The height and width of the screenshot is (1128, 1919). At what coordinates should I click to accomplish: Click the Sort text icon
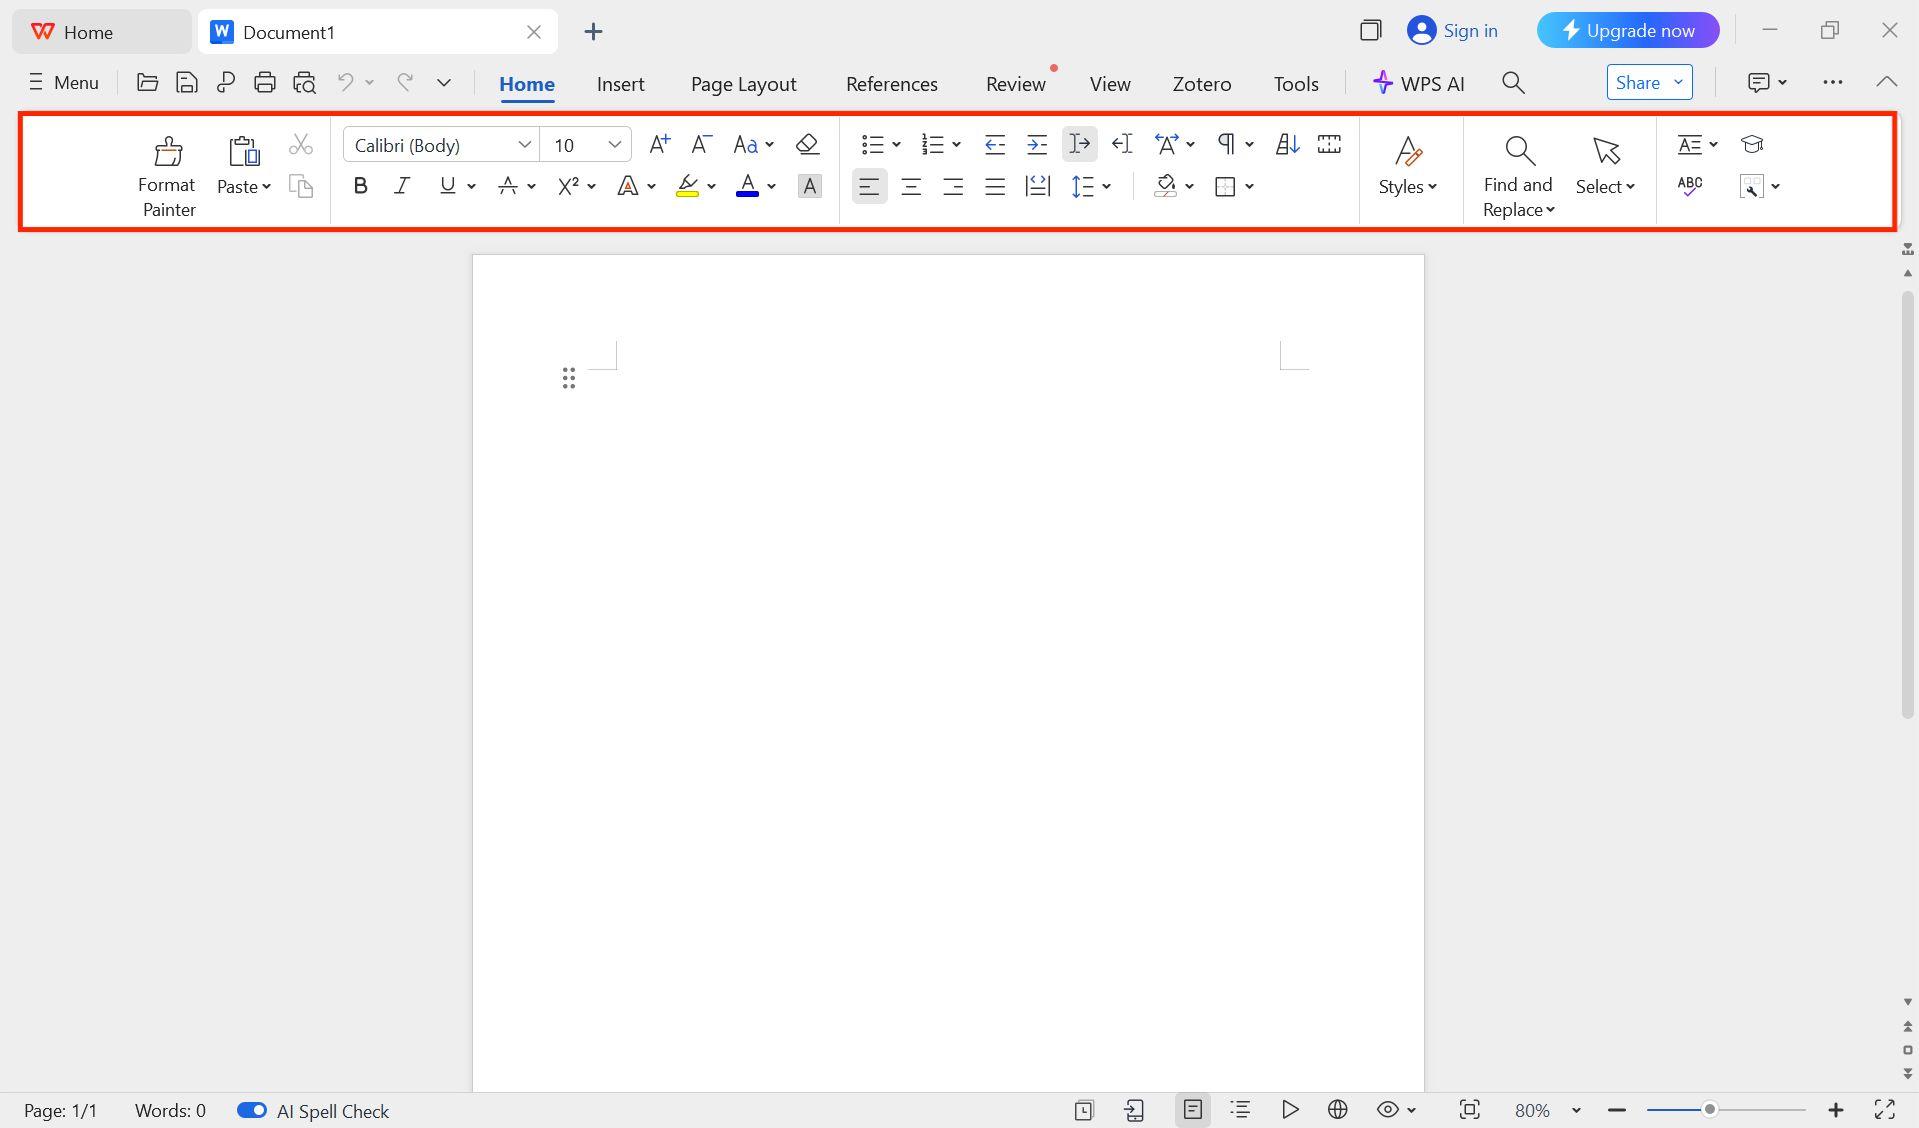(x=1286, y=144)
